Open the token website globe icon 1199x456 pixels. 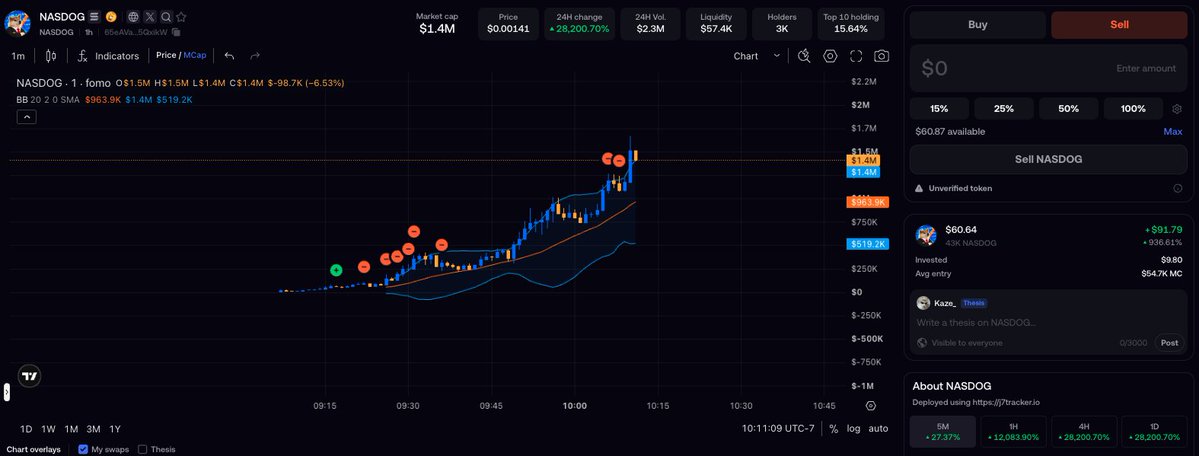point(134,16)
